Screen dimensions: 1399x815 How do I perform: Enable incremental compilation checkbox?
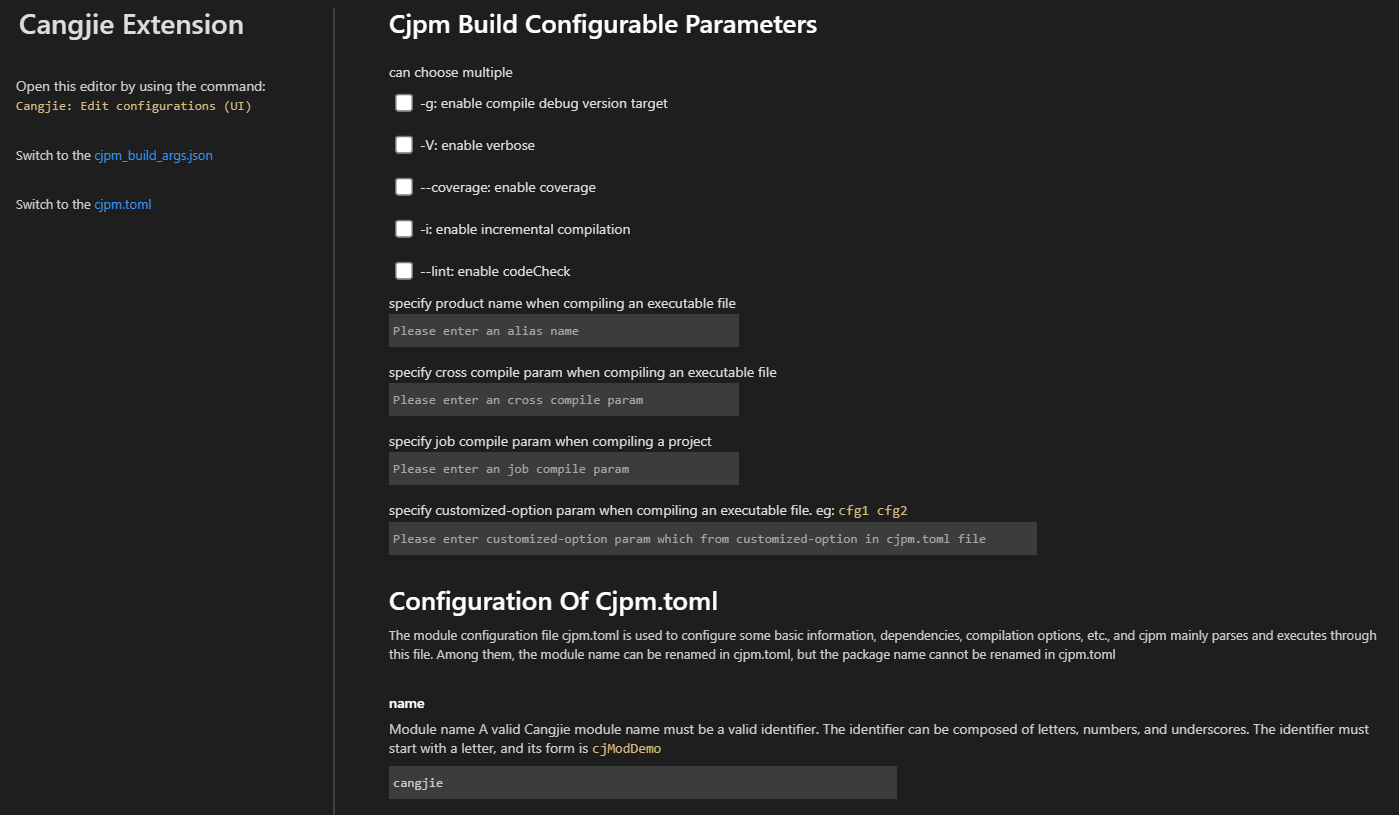[x=403, y=228]
